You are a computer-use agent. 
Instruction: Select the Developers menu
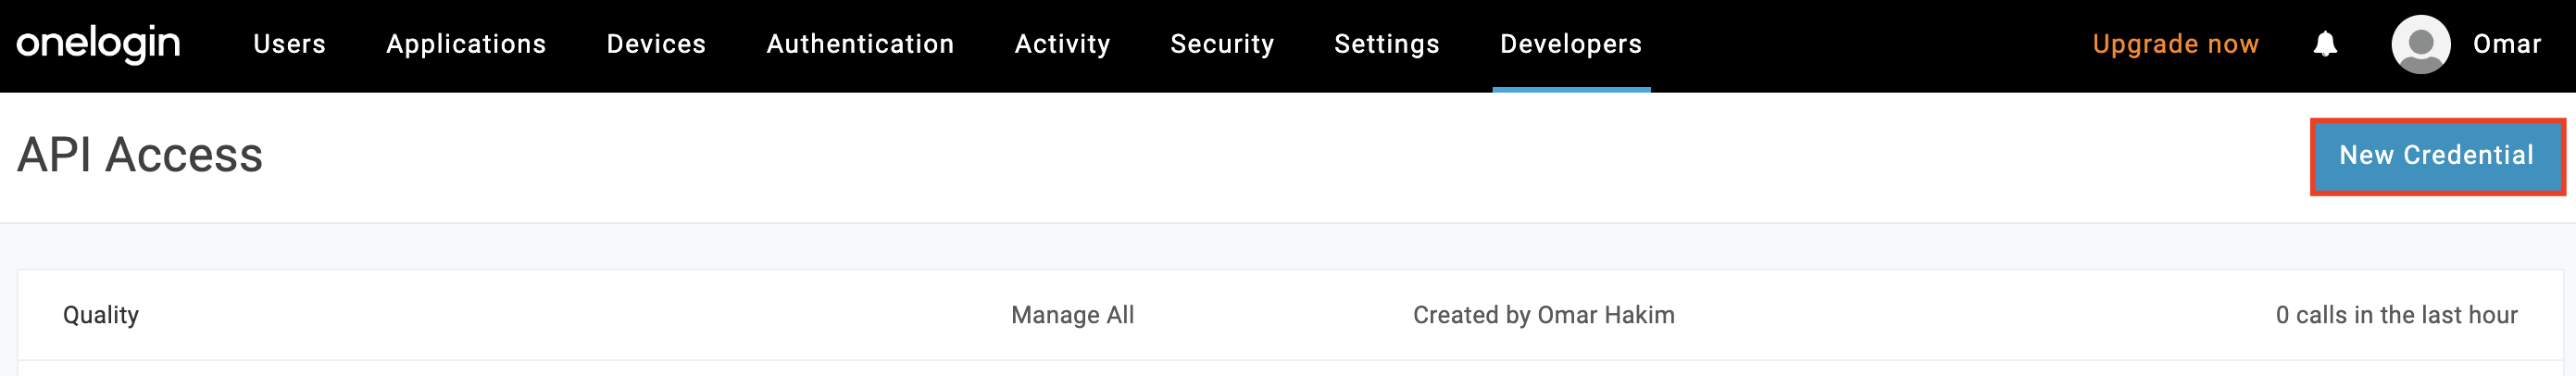click(x=1570, y=44)
